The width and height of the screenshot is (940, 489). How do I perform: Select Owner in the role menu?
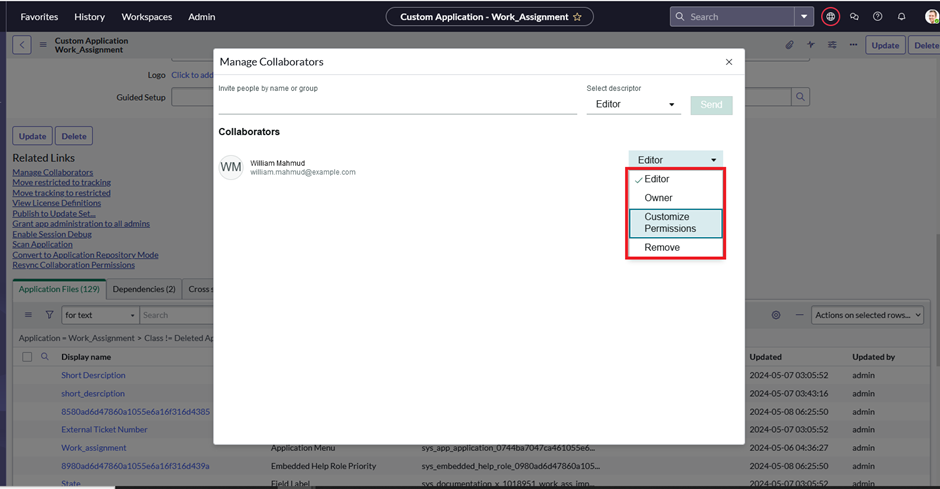(x=658, y=198)
